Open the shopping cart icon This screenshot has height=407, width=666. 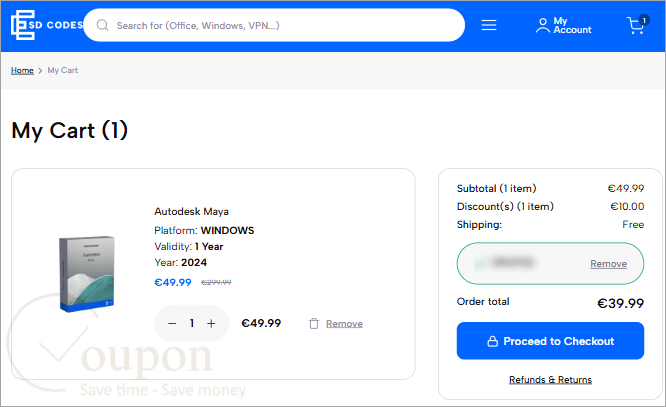coord(636,25)
